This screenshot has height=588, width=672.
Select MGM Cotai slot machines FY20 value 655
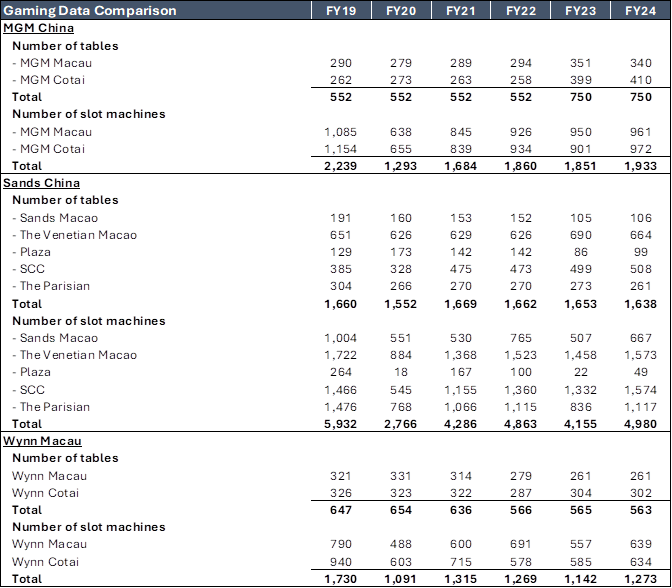pos(401,149)
